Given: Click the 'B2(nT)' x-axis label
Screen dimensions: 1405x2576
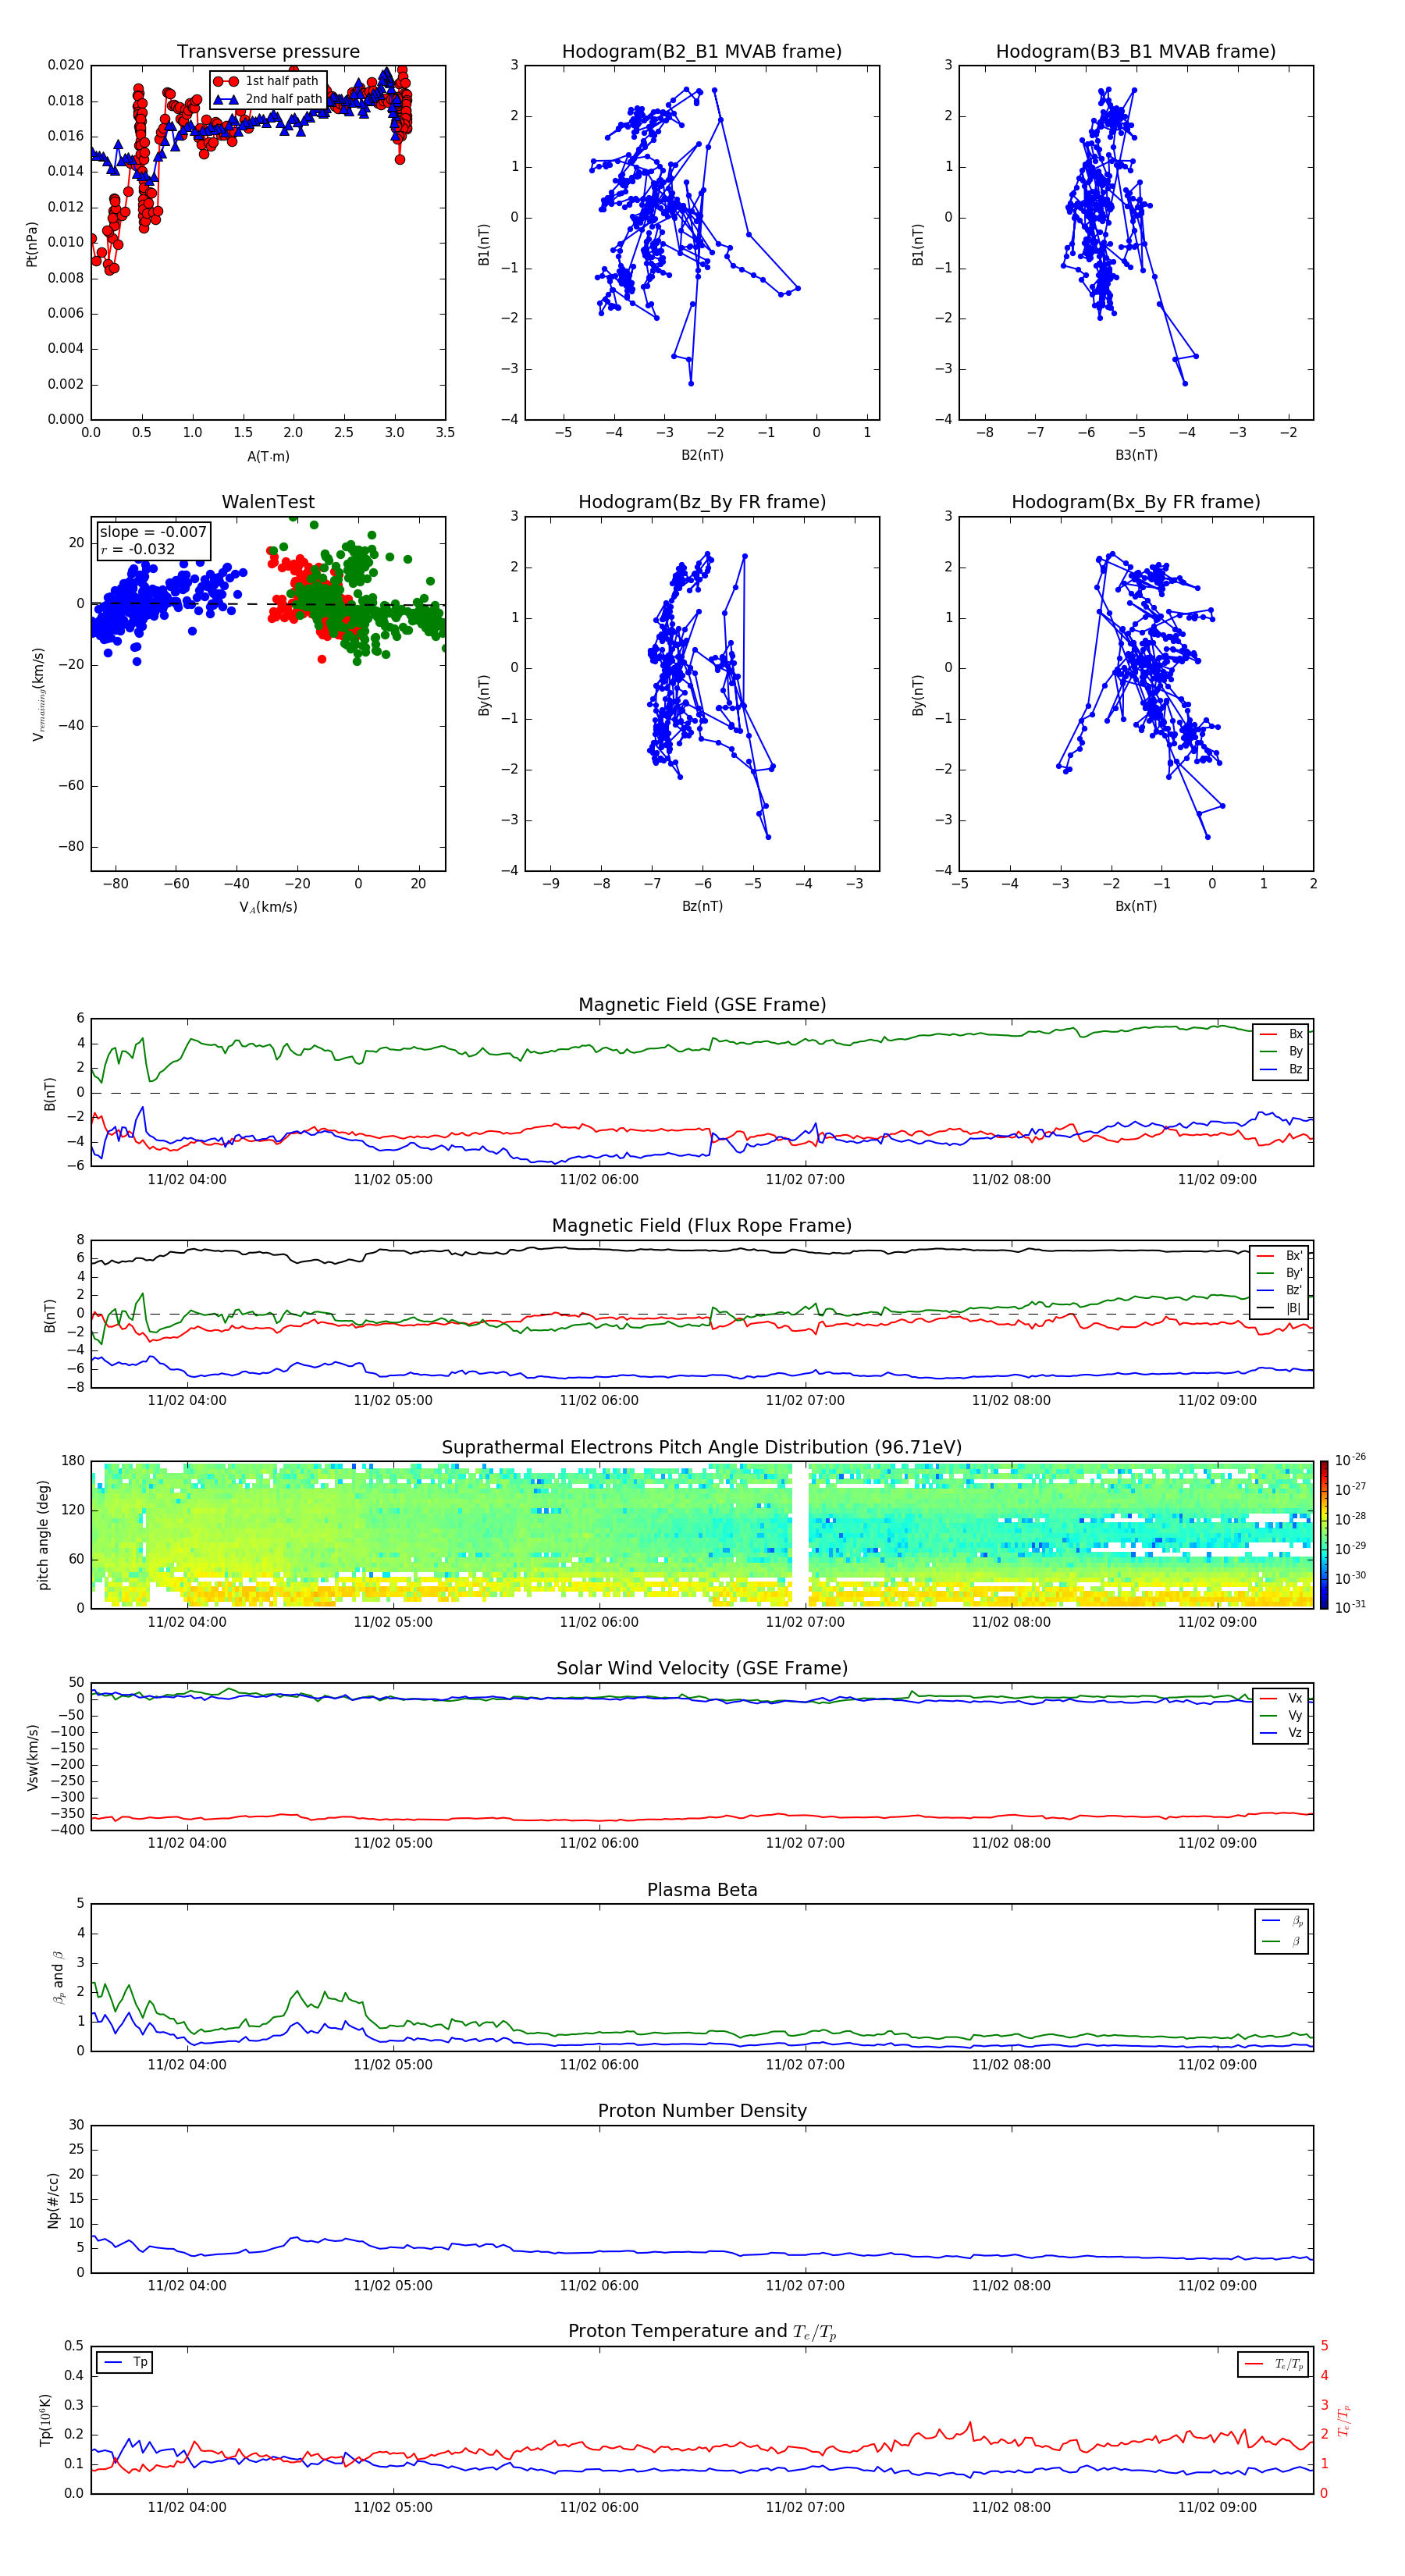Looking at the screenshot, I should (702, 455).
